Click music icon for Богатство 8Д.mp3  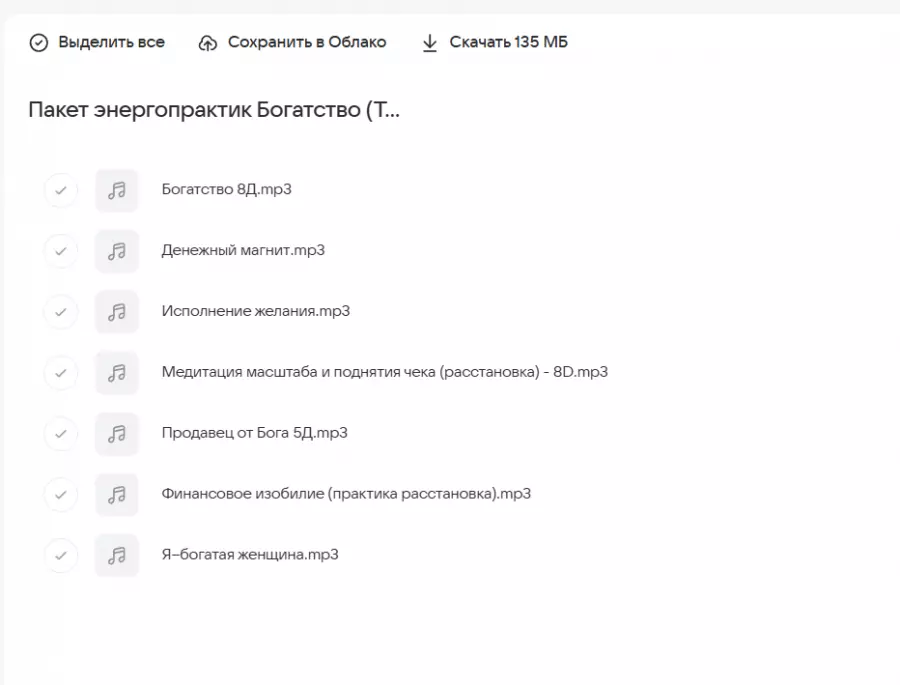(117, 190)
